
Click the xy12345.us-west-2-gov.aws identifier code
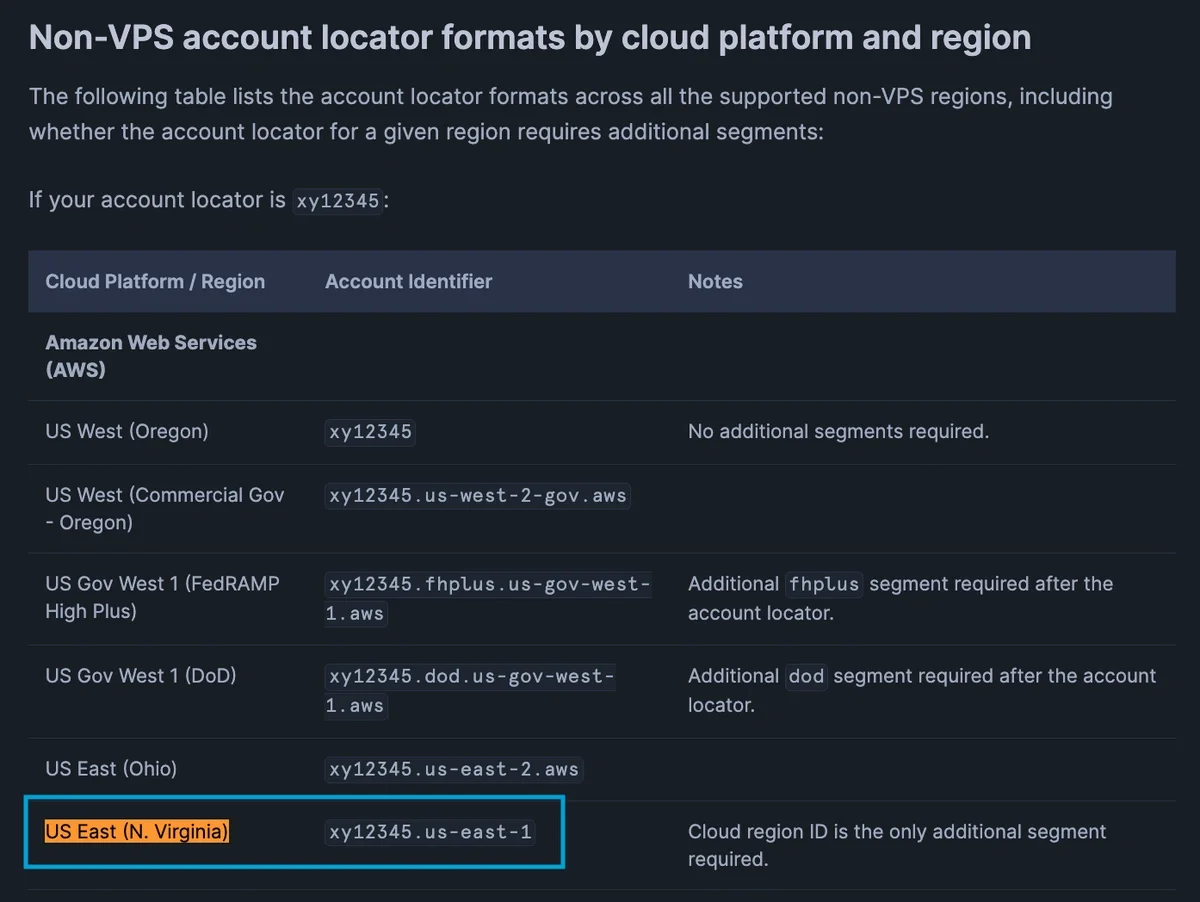click(x=477, y=496)
